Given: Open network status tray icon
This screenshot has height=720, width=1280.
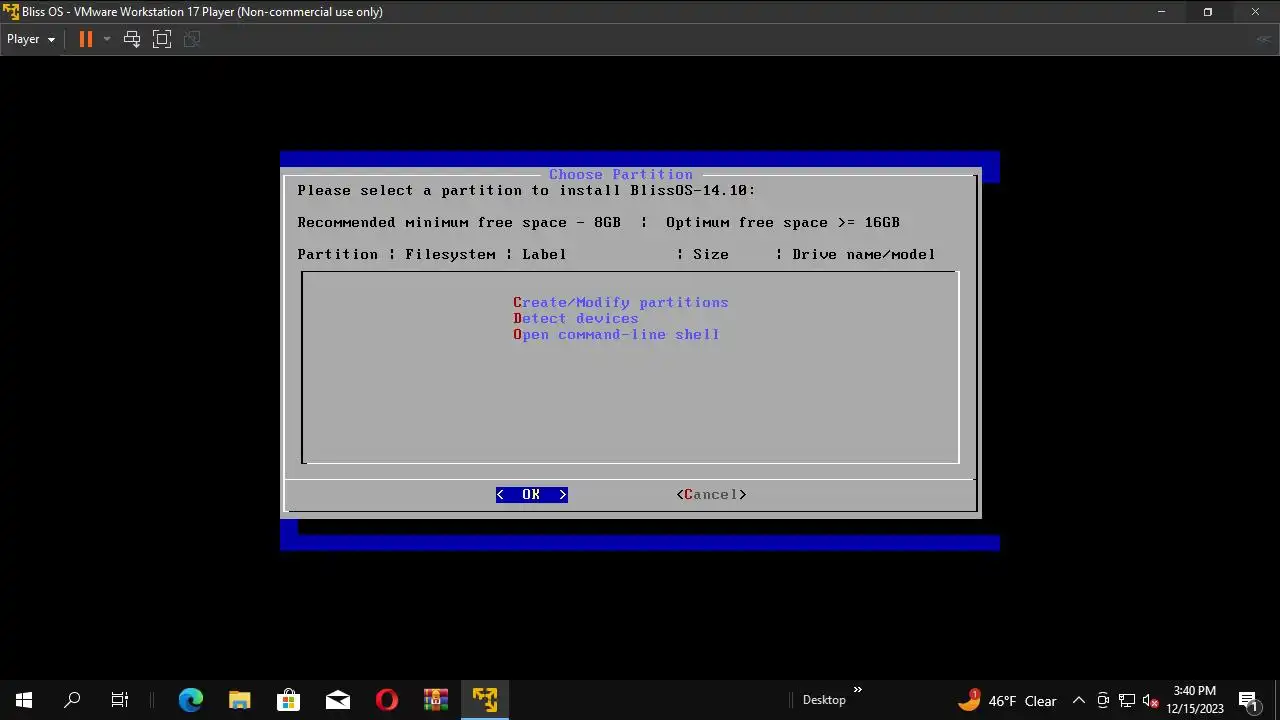Looking at the screenshot, I should coord(1127,700).
